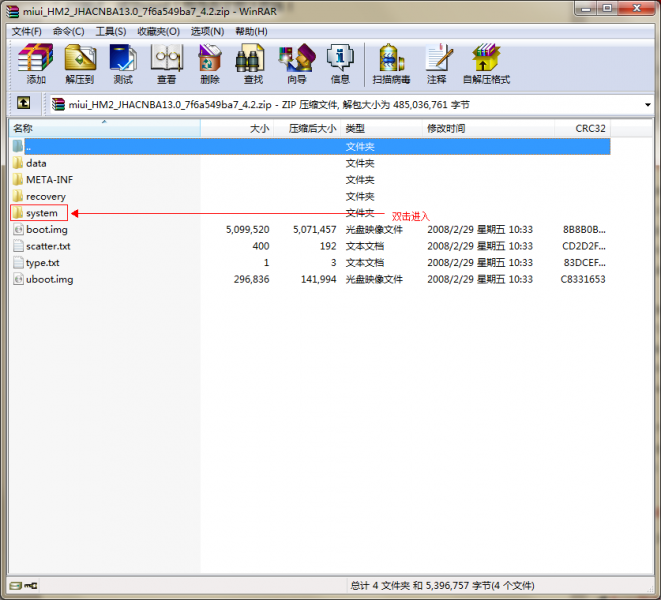Sort by Modified (修改时间) column header
Viewport: 661px width, 600px height.
pyautogui.click(x=488, y=128)
